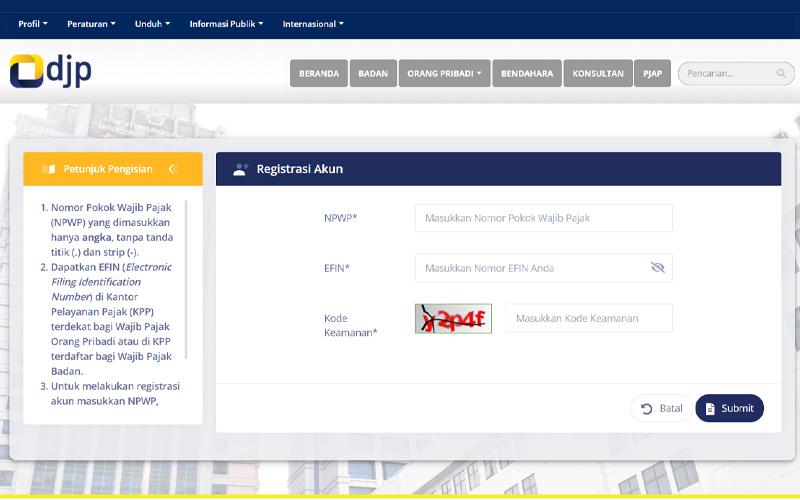The height and width of the screenshot is (500, 800).
Task: Click the book icon beside Petunjuk Pengisian
Action: coord(48,169)
